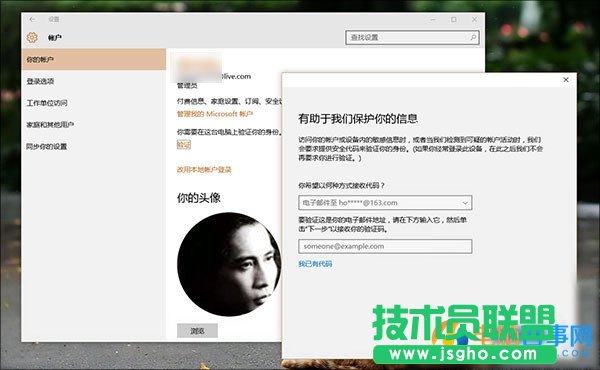The image size is (600, 370).
Task: Maximize the Settings window
Action: (453, 19)
